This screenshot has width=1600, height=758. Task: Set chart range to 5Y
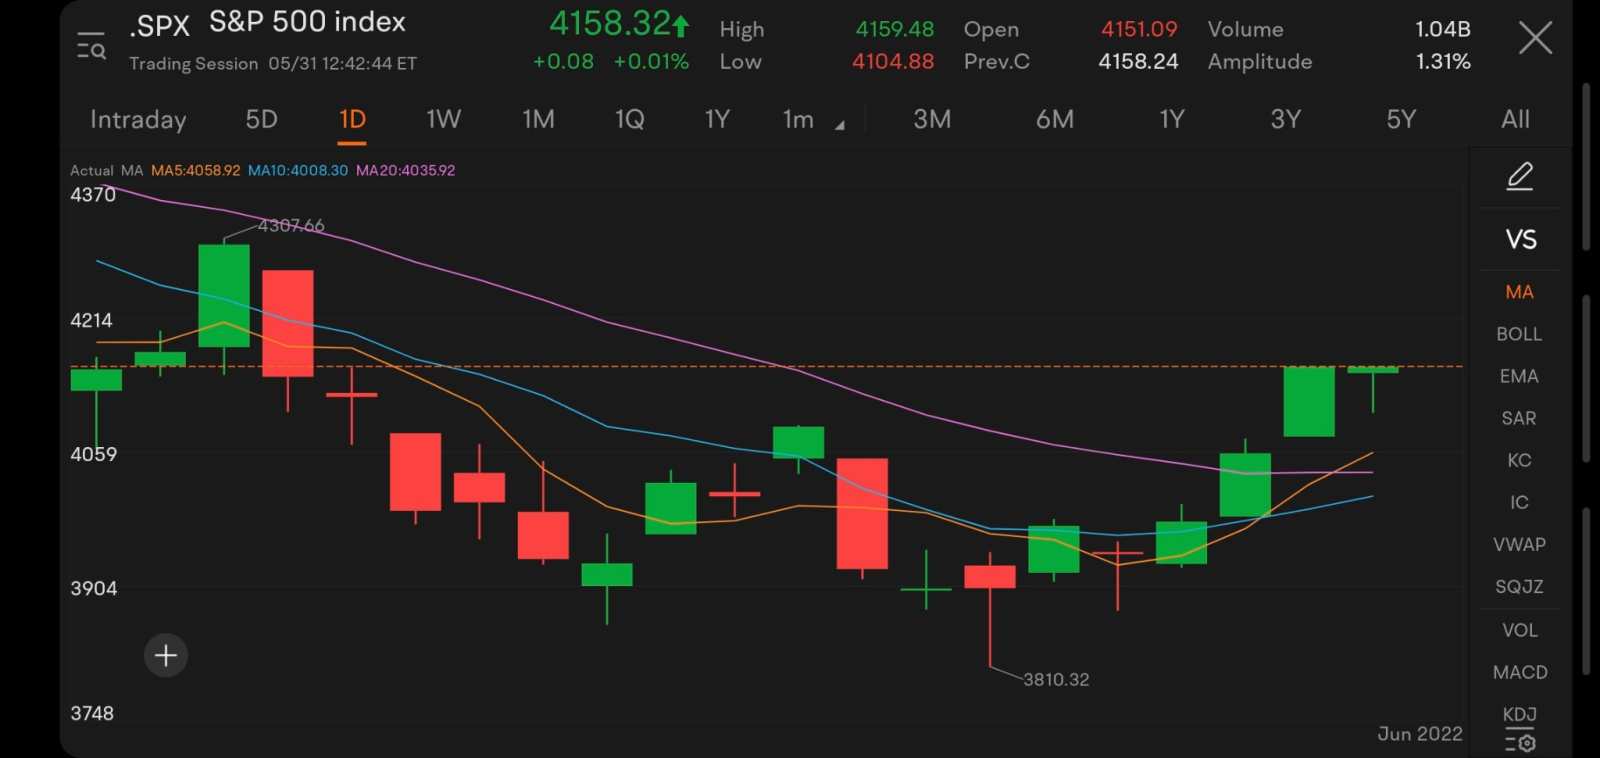coord(1401,120)
